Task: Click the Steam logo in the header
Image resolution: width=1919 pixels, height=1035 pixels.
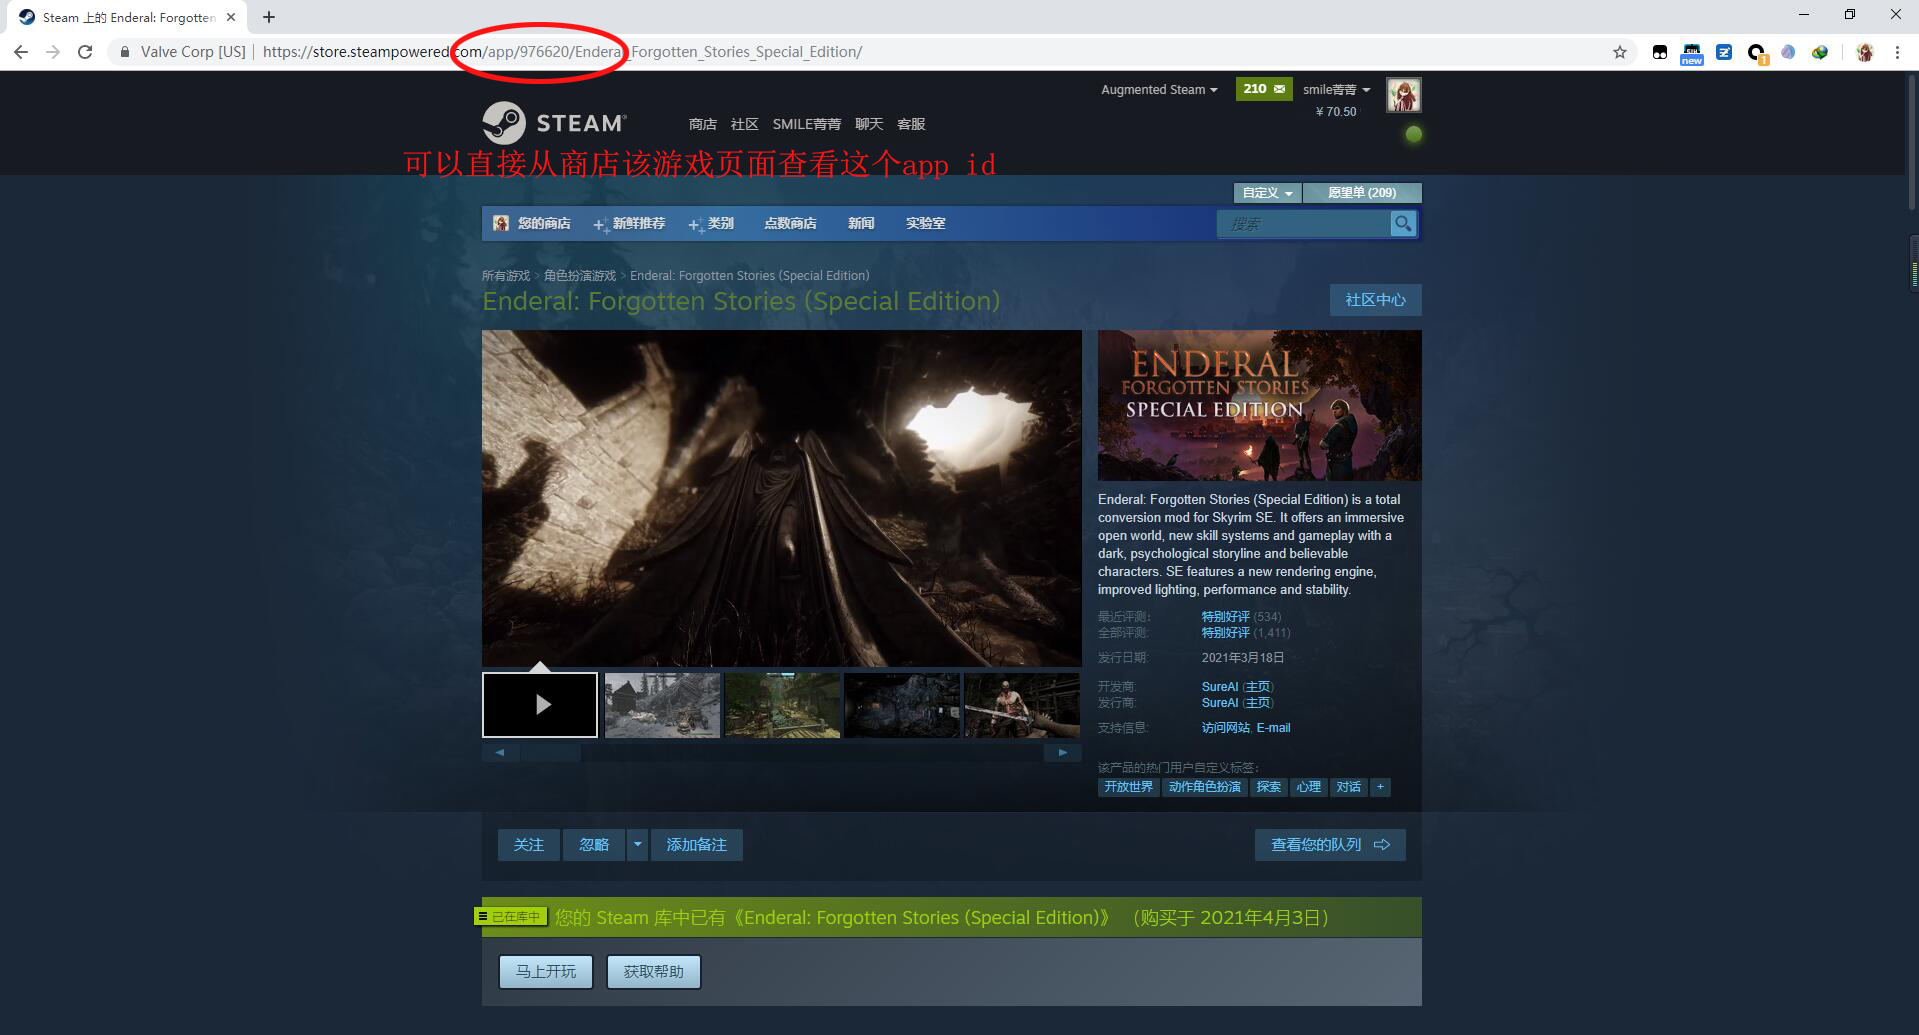Action: coord(554,123)
